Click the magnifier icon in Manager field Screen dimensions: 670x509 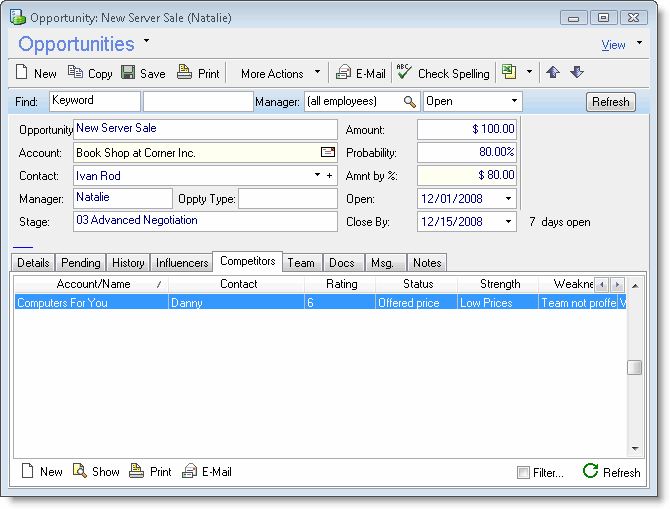[x=409, y=102]
